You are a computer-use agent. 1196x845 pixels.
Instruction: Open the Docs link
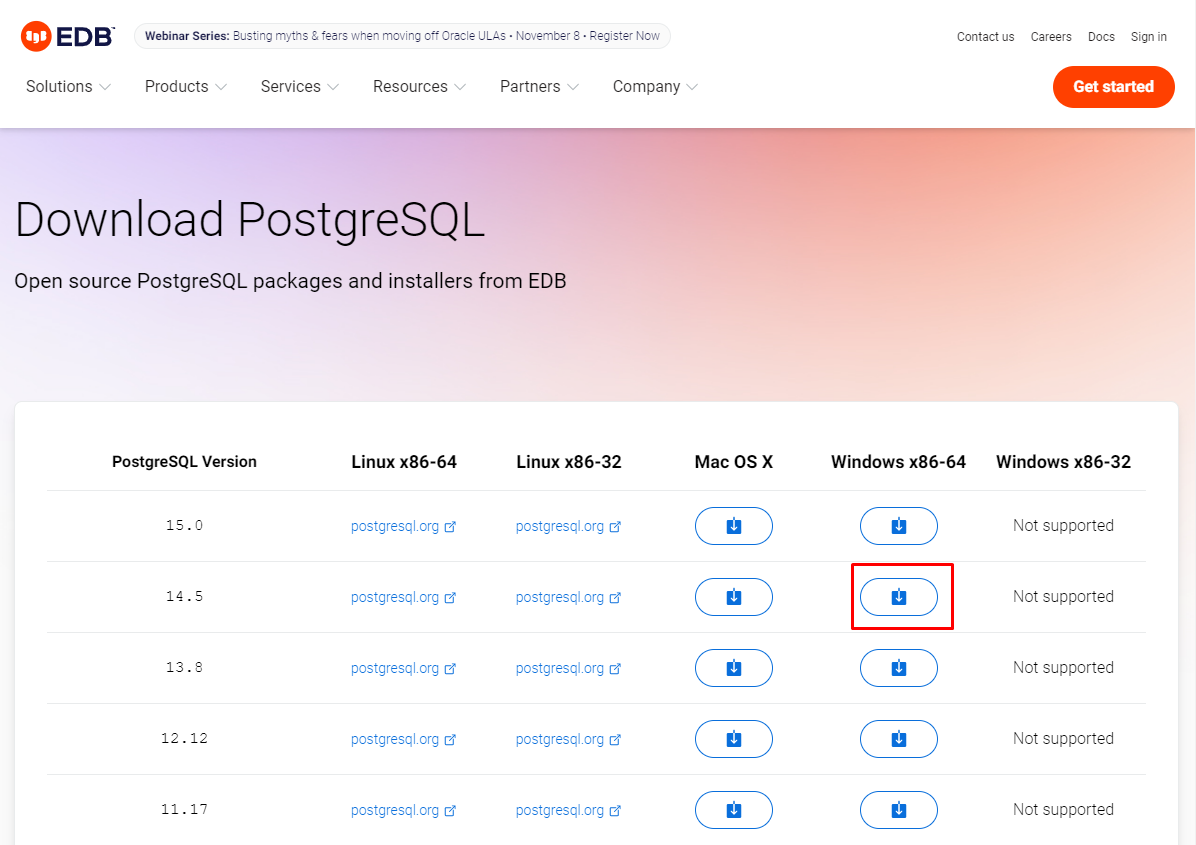1101,37
